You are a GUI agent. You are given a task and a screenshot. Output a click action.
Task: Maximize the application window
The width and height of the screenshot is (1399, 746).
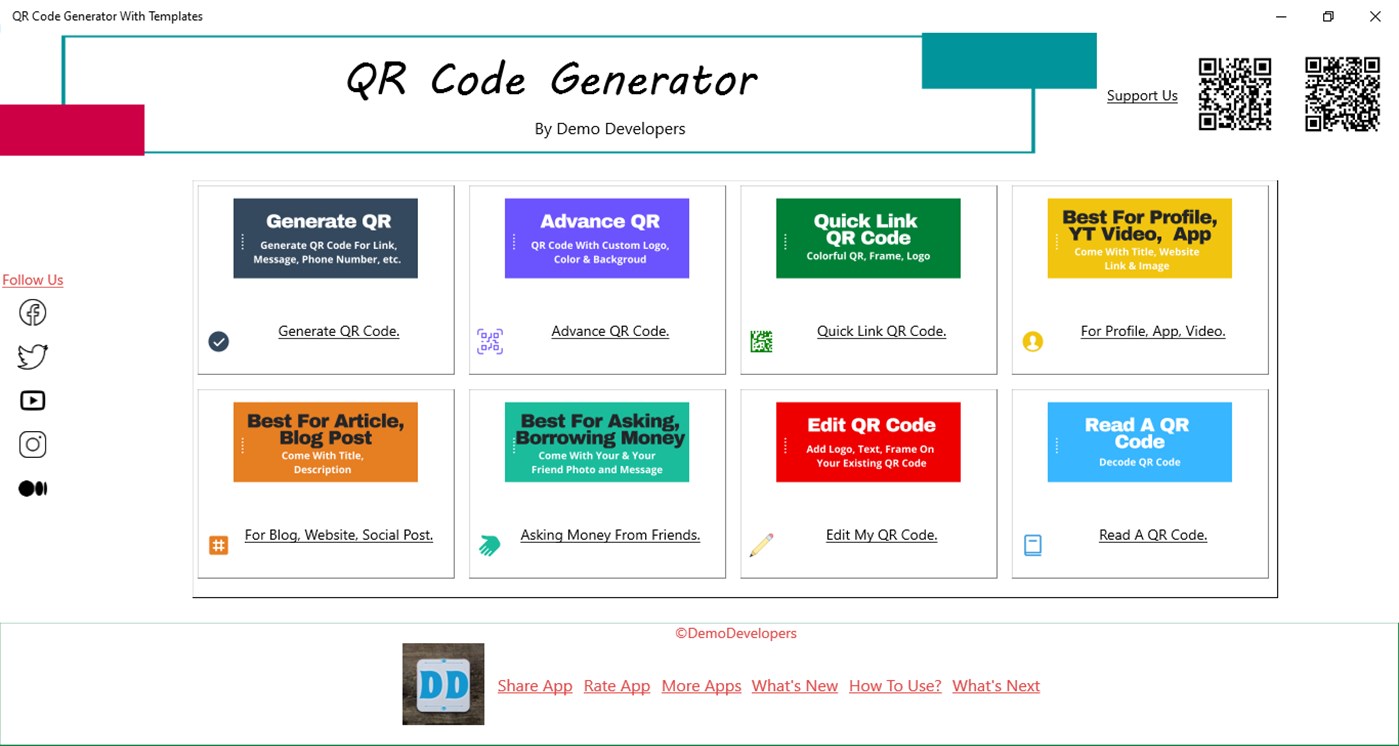point(1328,16)
